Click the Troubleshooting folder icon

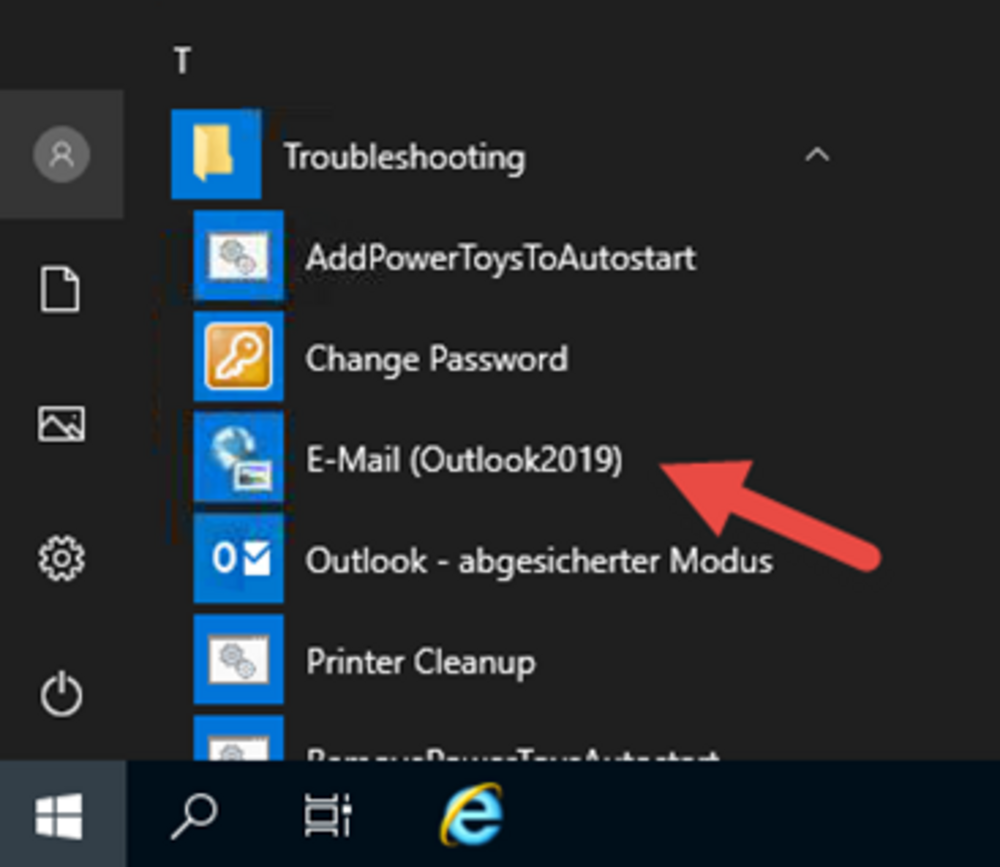(216, 154)
